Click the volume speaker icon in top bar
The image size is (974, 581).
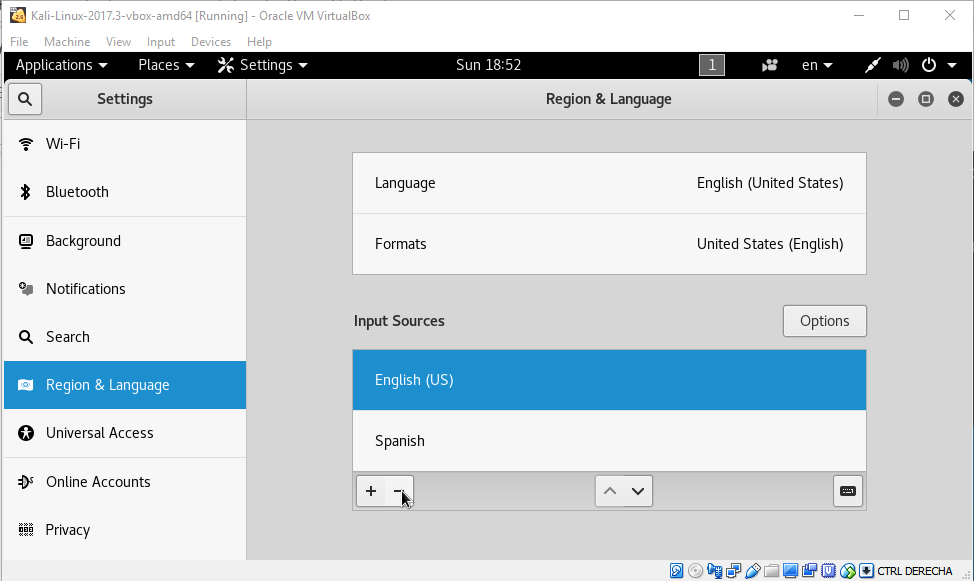901,65
